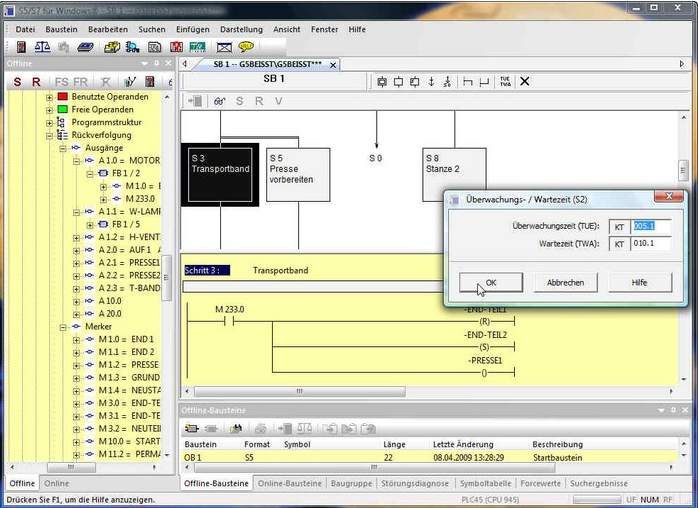Collapse the Rückverfolgung tree node
This screenshot has width=698, height=508.
pos(49,136)
